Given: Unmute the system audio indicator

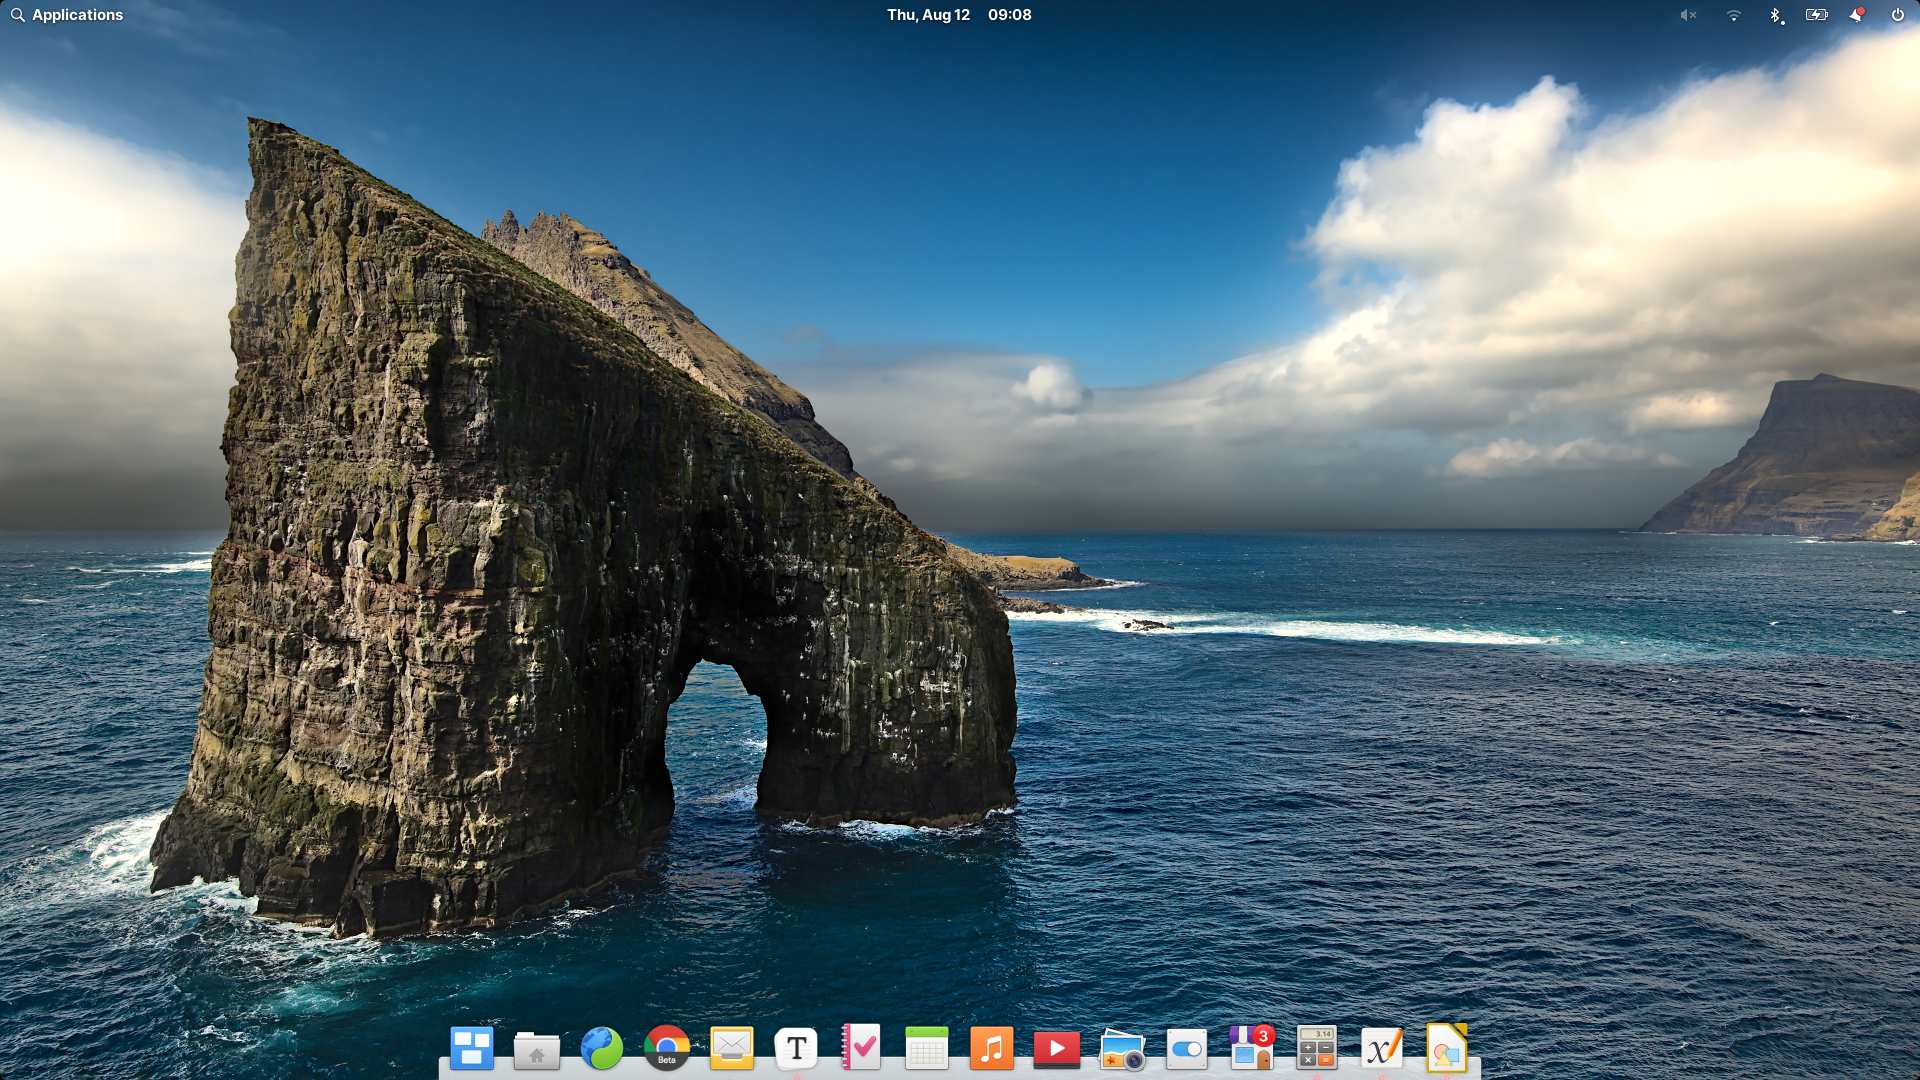Looking at the screenshot, I should pyautogui.click(x=1687, y=15).
